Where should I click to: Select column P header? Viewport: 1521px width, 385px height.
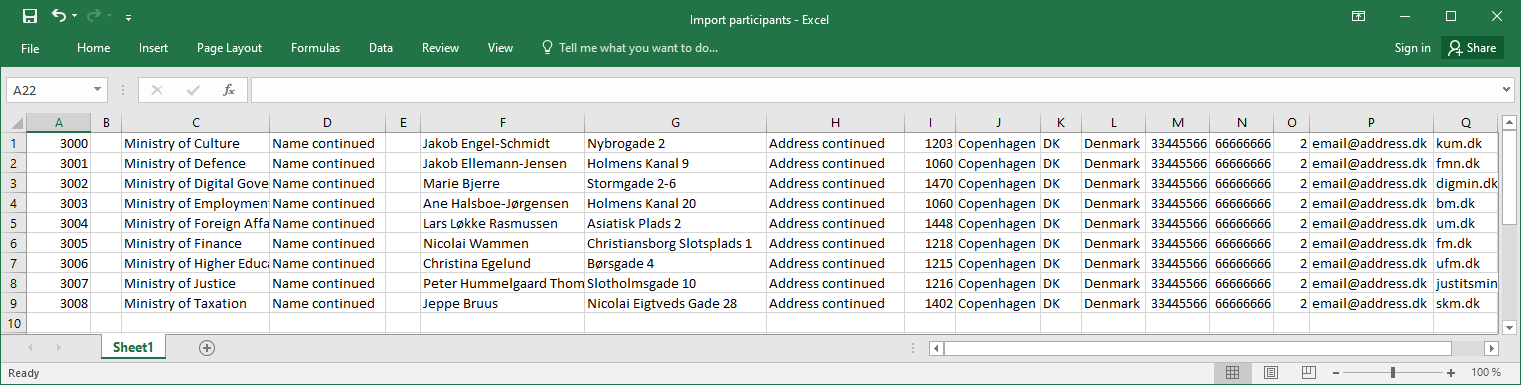point(1371,123)
